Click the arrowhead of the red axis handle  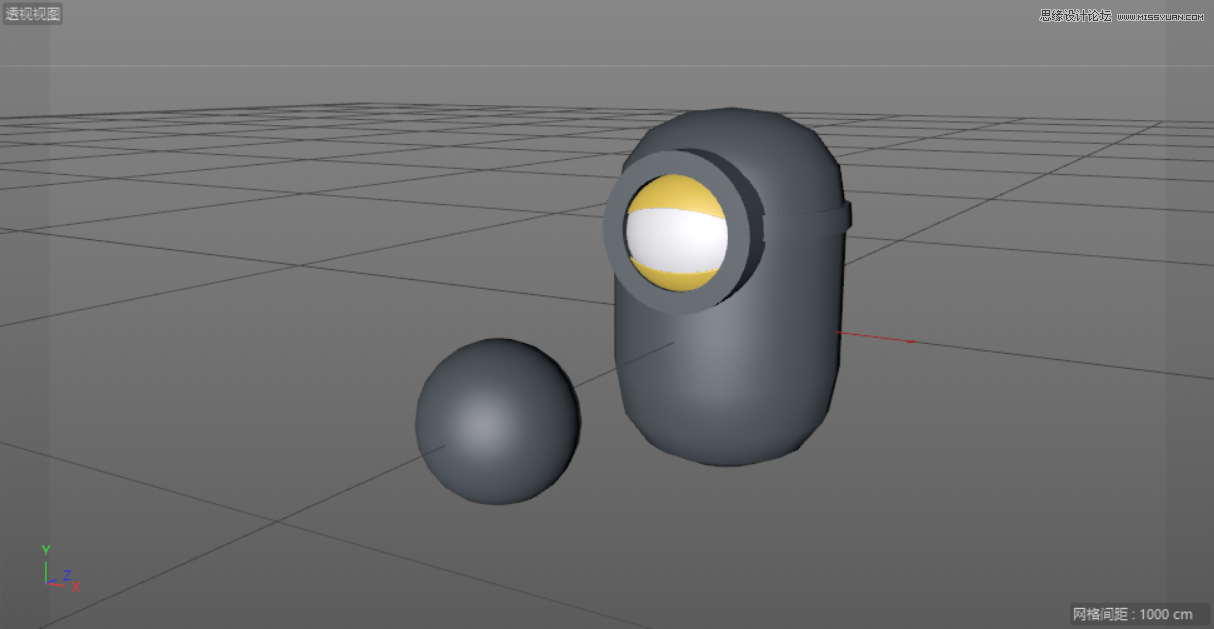(910, 340)
